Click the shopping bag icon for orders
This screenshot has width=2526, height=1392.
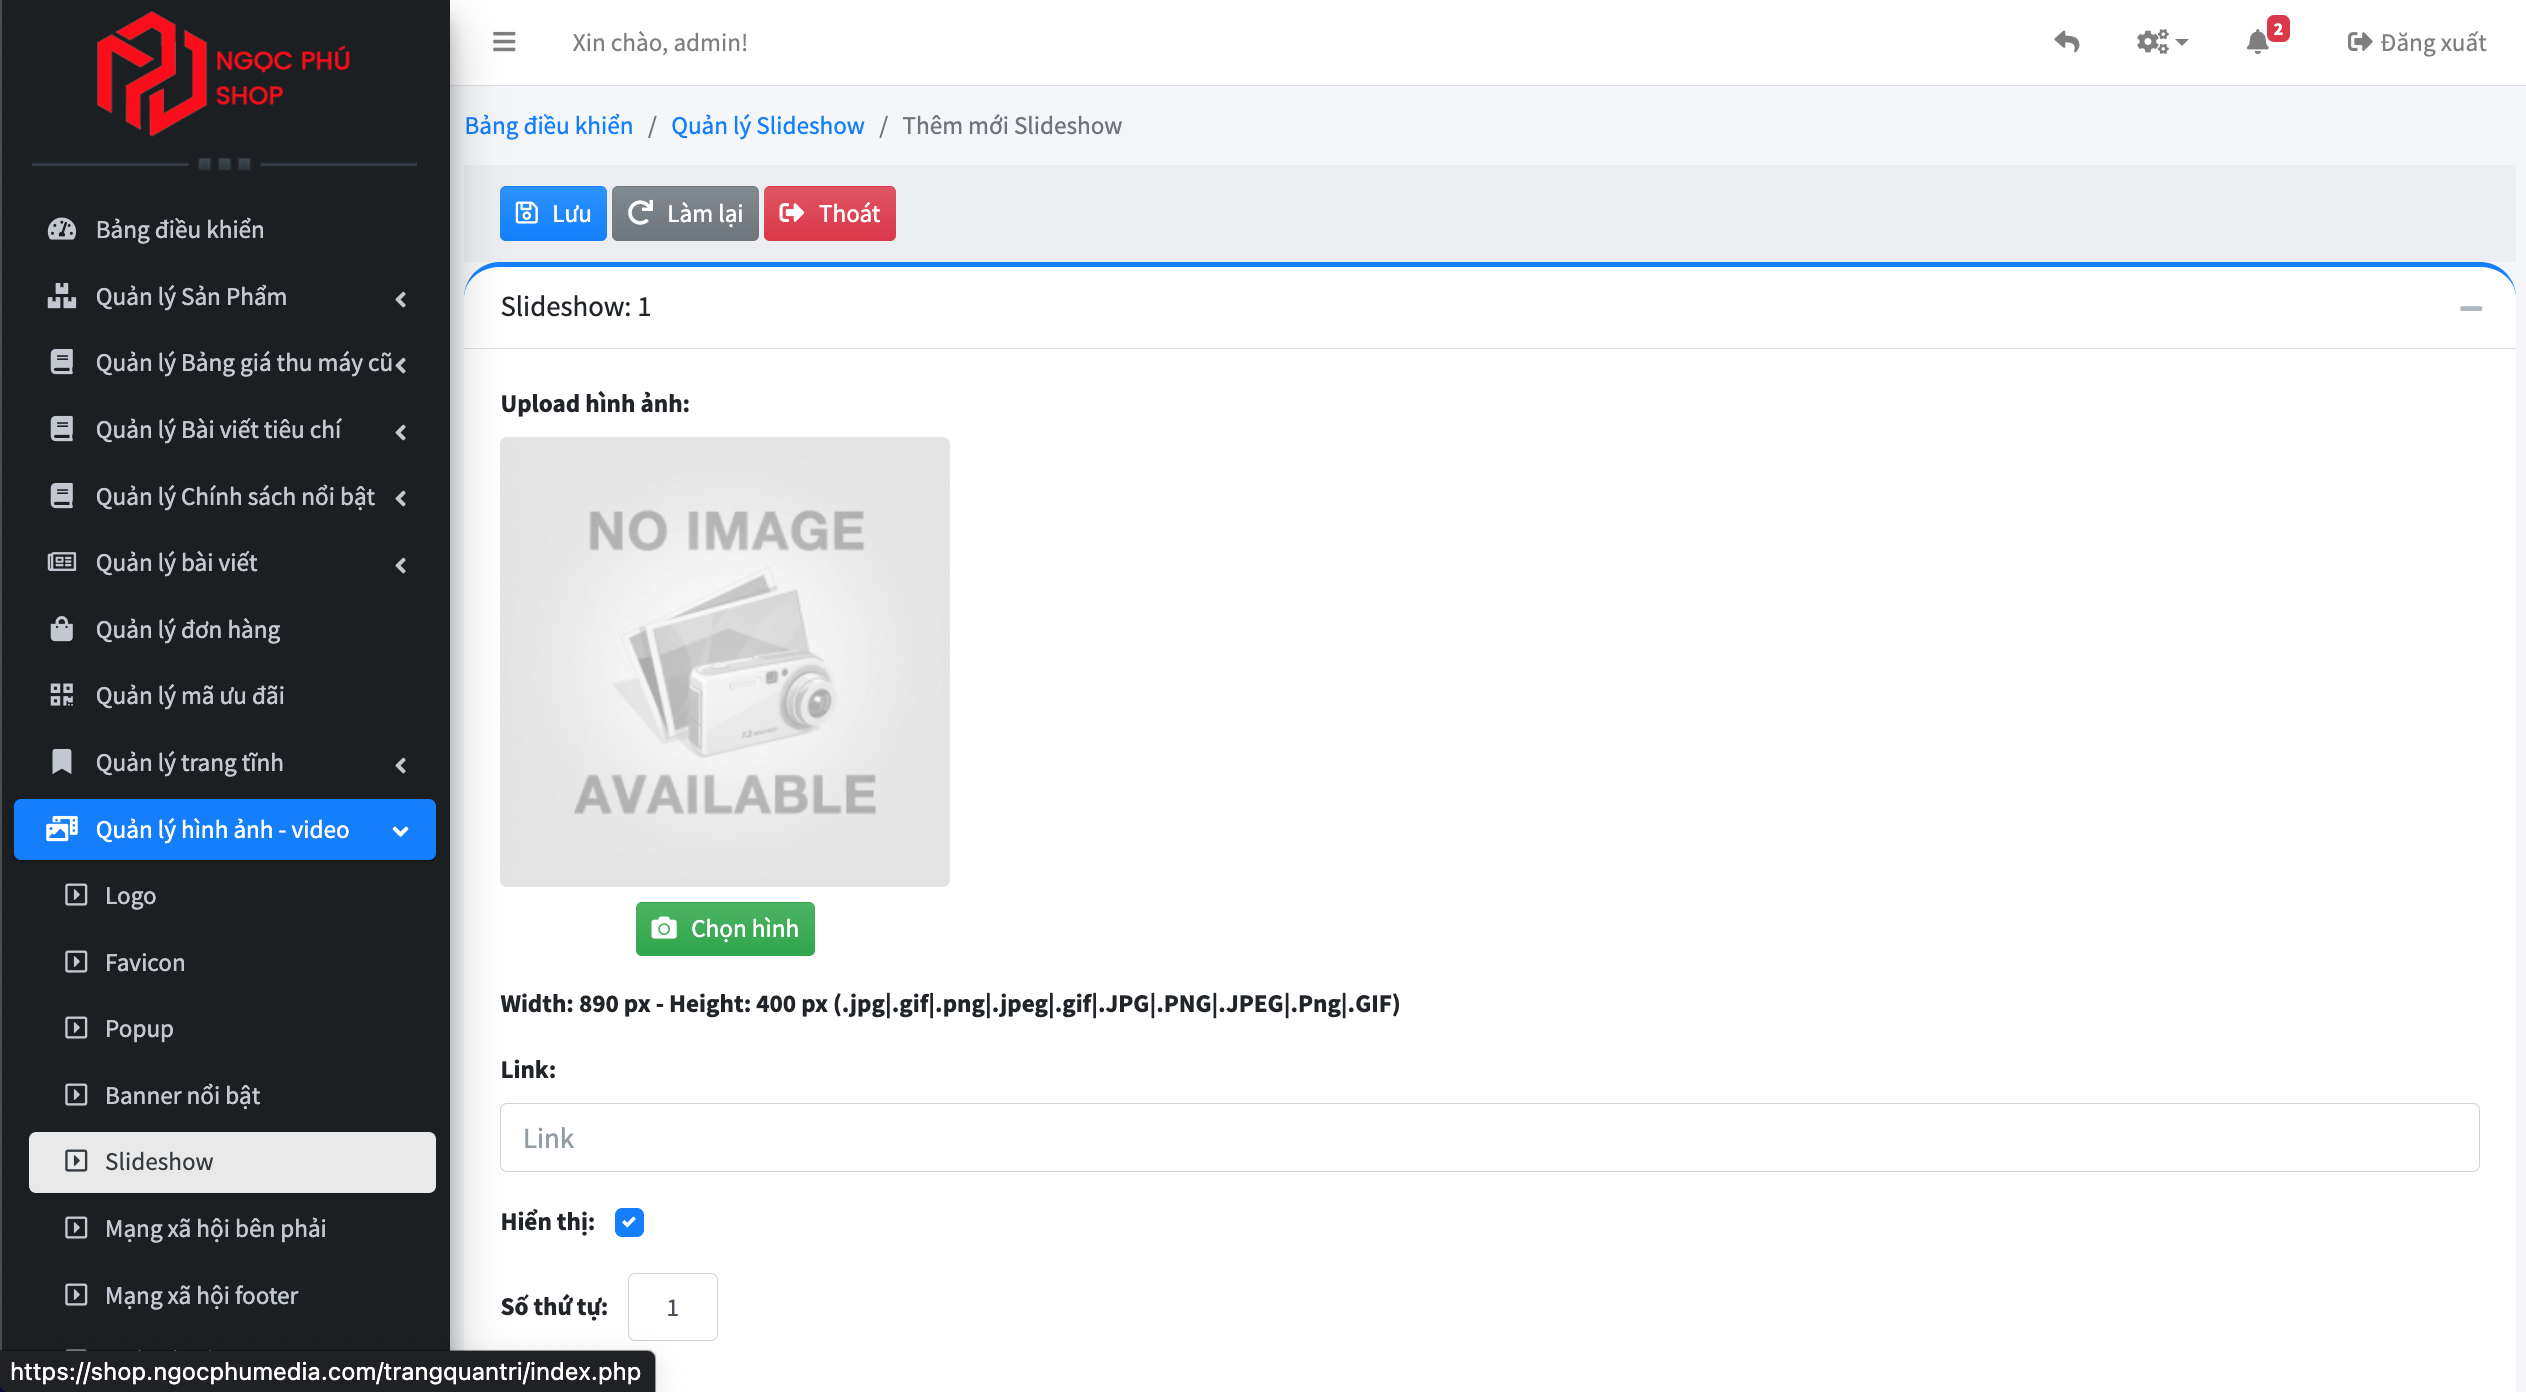pyautogui.click(x=62, y=629)
